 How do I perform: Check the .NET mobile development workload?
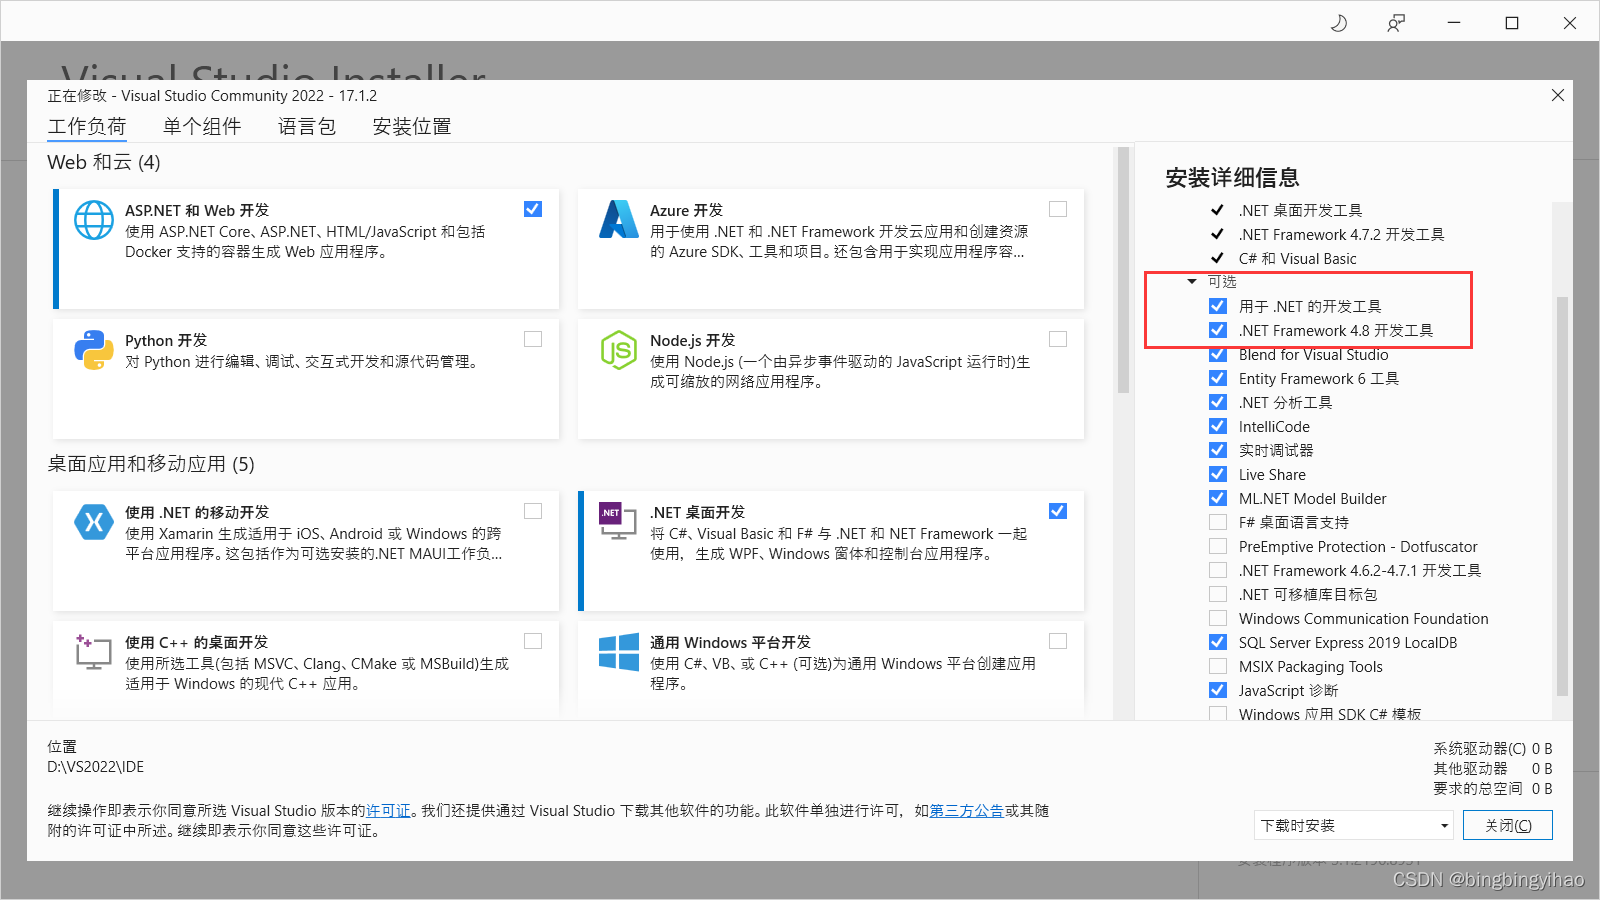pyautogui.click(x=533, y=511)
